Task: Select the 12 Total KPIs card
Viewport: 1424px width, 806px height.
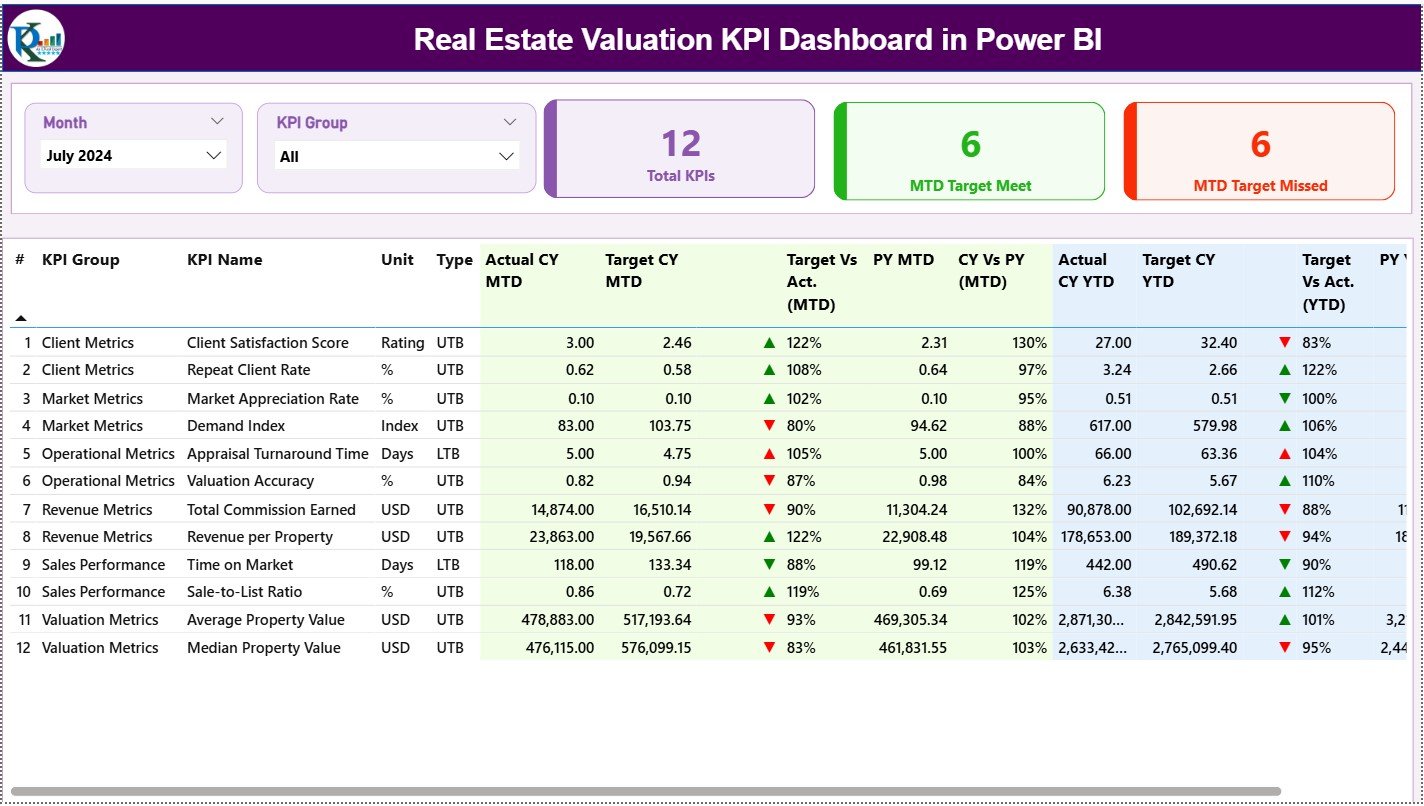Action: (680, 148)
